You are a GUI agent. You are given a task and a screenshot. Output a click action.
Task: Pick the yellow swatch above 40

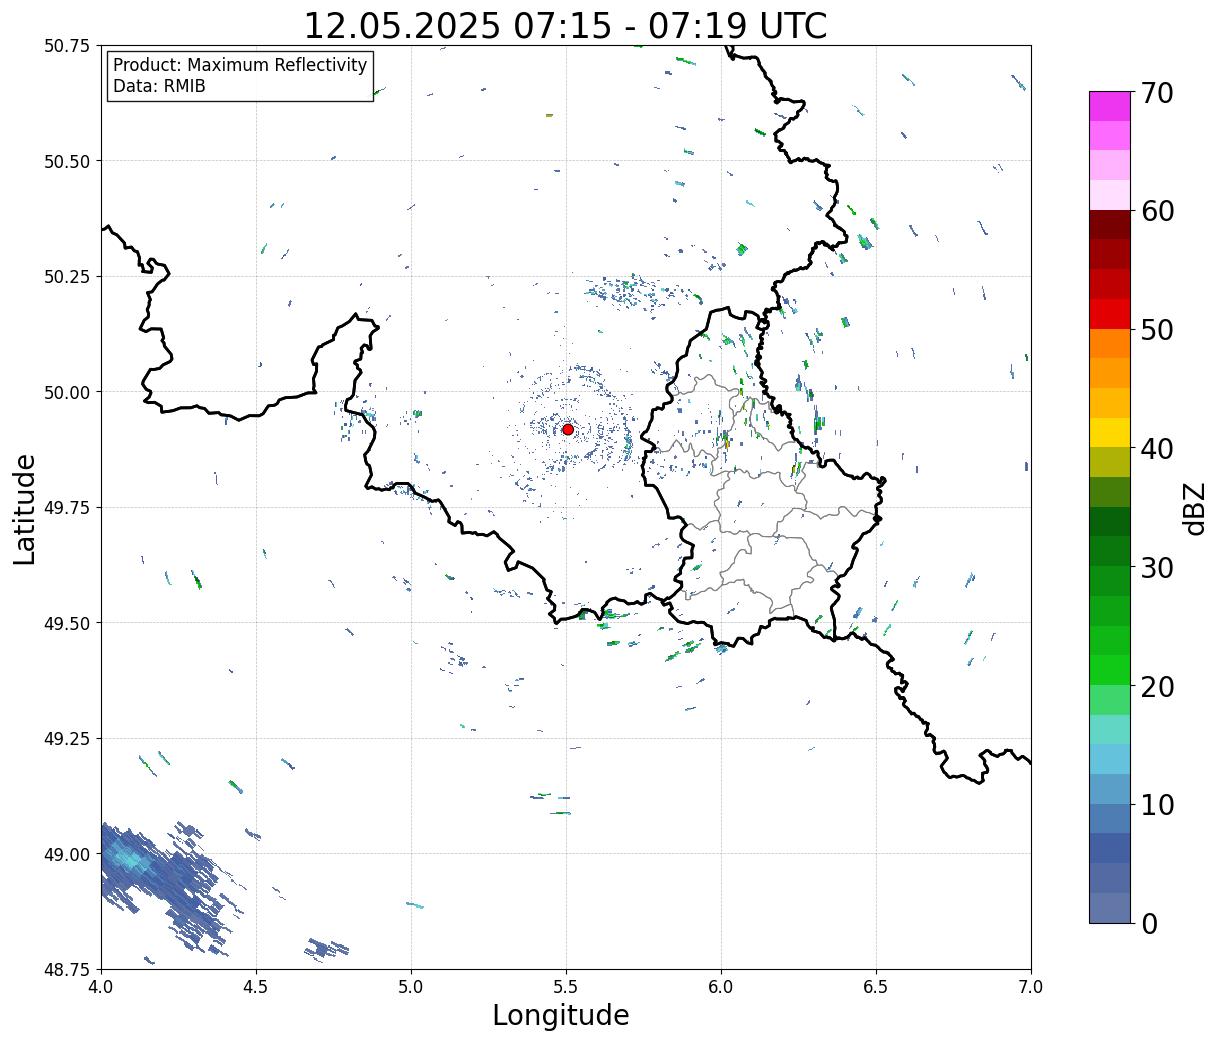(1110, 432)
